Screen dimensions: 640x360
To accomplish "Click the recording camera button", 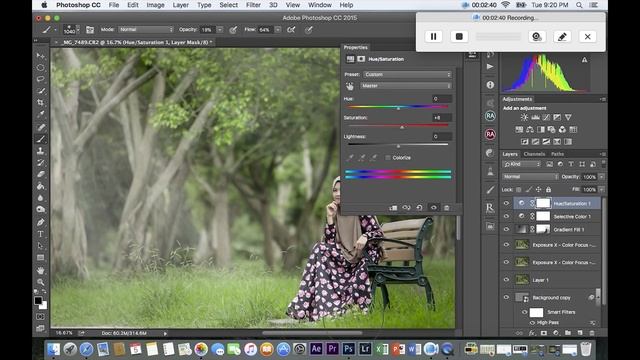I will point(537,37).
